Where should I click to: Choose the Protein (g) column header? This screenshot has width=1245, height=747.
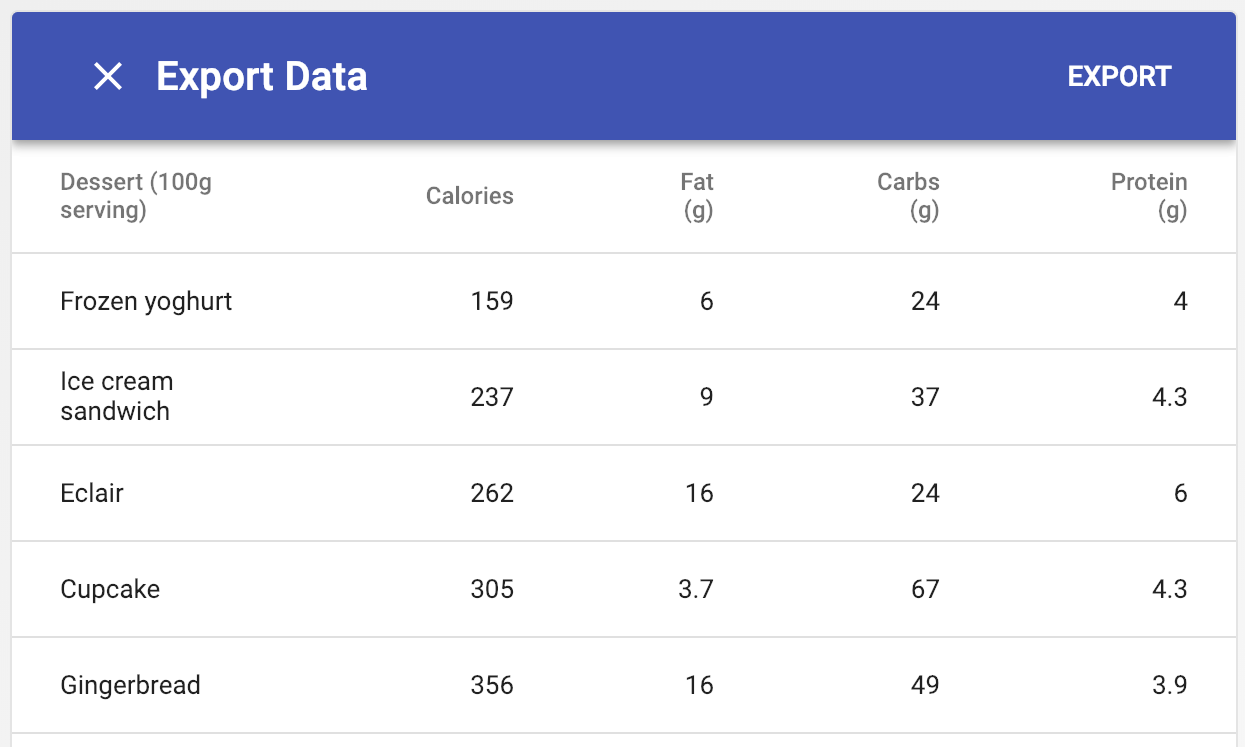coord(1149,197)
